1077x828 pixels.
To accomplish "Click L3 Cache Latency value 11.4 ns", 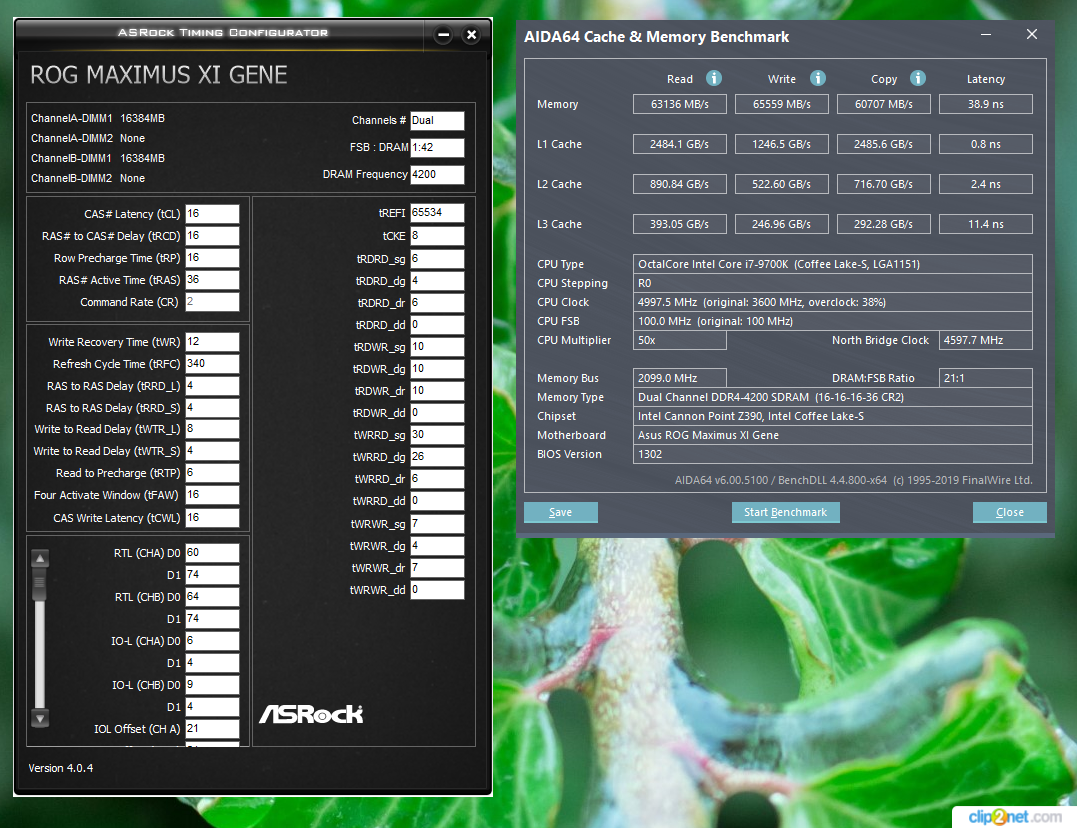I will pyautogui.click(x=986, y=224).
